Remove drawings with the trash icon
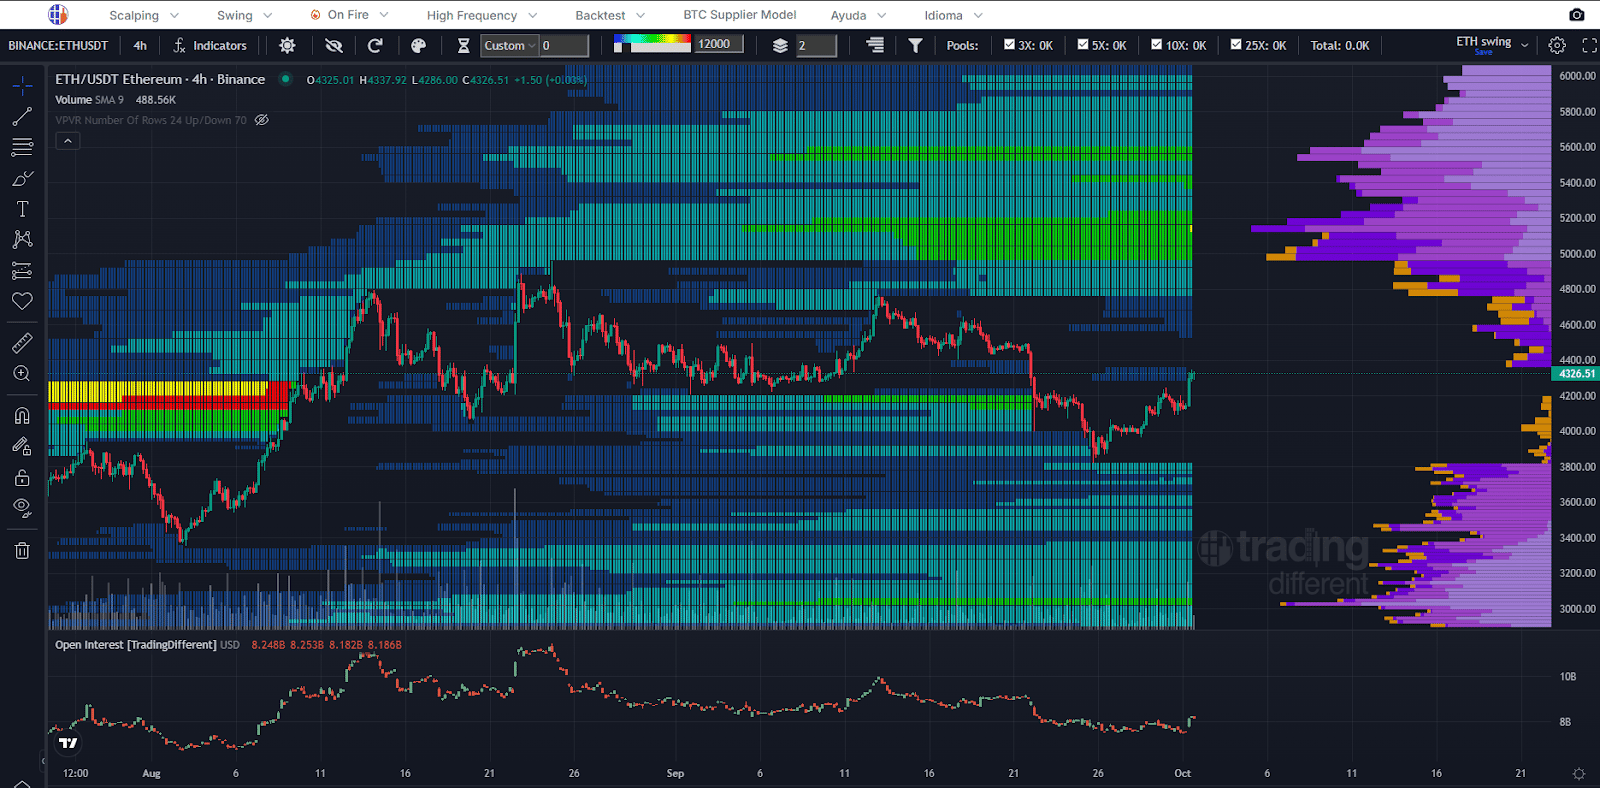The height and width of the screenshot is (788, 1600). point(22,551)
